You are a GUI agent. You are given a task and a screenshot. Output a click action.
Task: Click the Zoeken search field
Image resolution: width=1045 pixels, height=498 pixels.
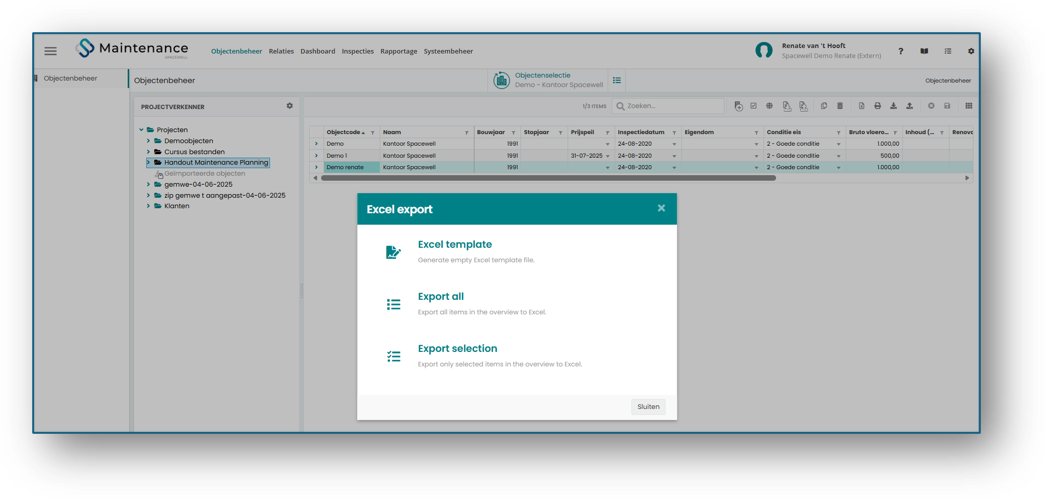[668, 106]
